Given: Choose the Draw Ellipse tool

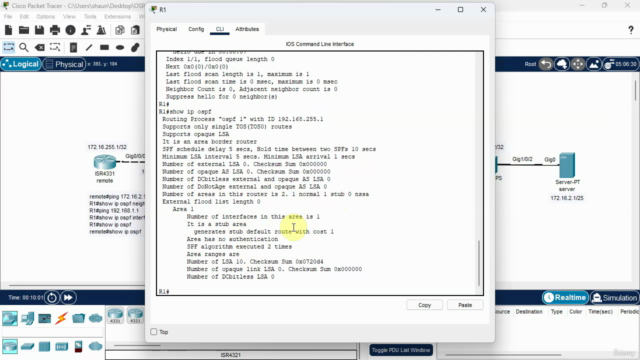Looking at the screenshot, I should (120, 47).
